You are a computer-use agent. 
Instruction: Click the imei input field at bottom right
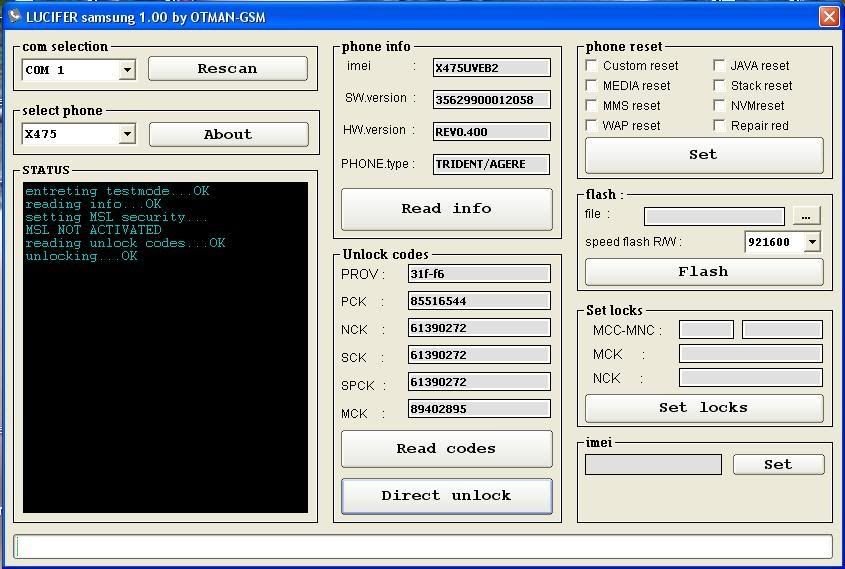653,464
